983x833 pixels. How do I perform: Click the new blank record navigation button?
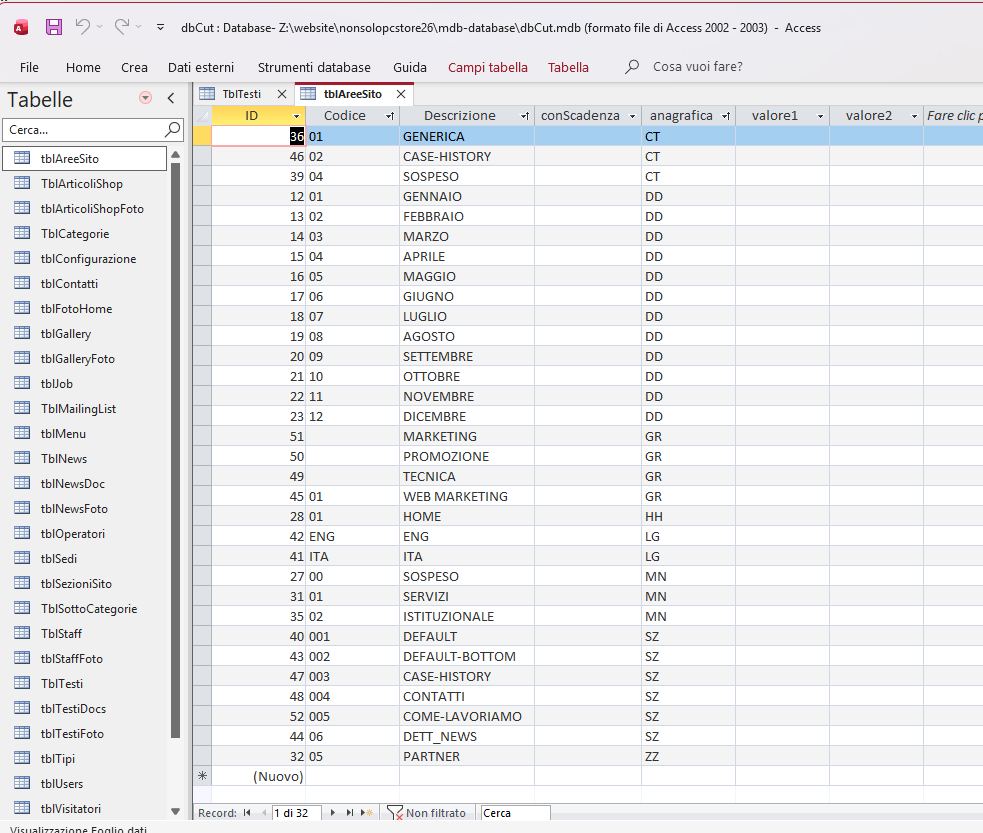367,813
